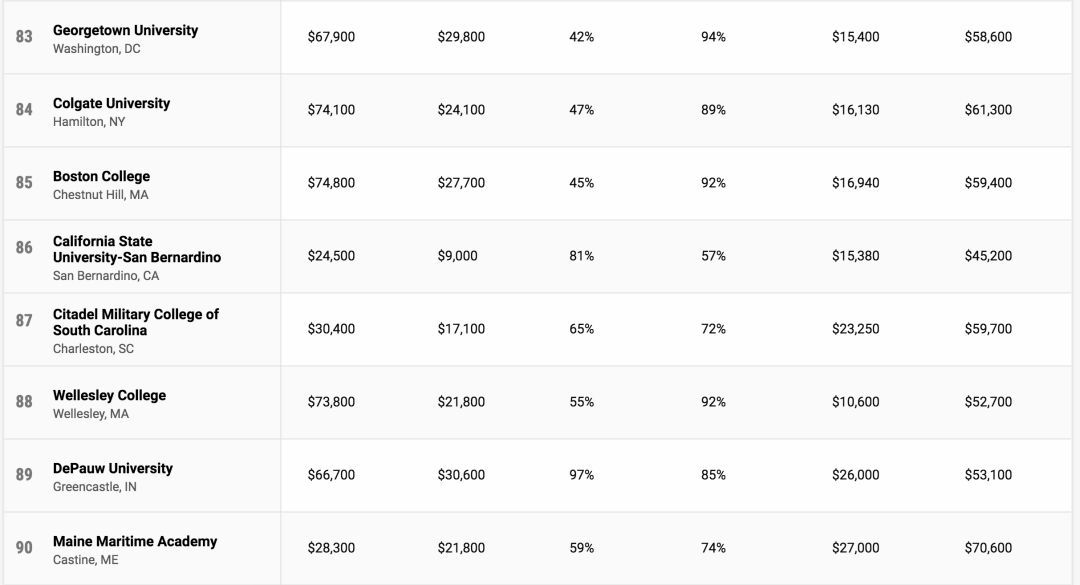Open the Wellesley College link
1080x585 pixels.
point(109,395)
